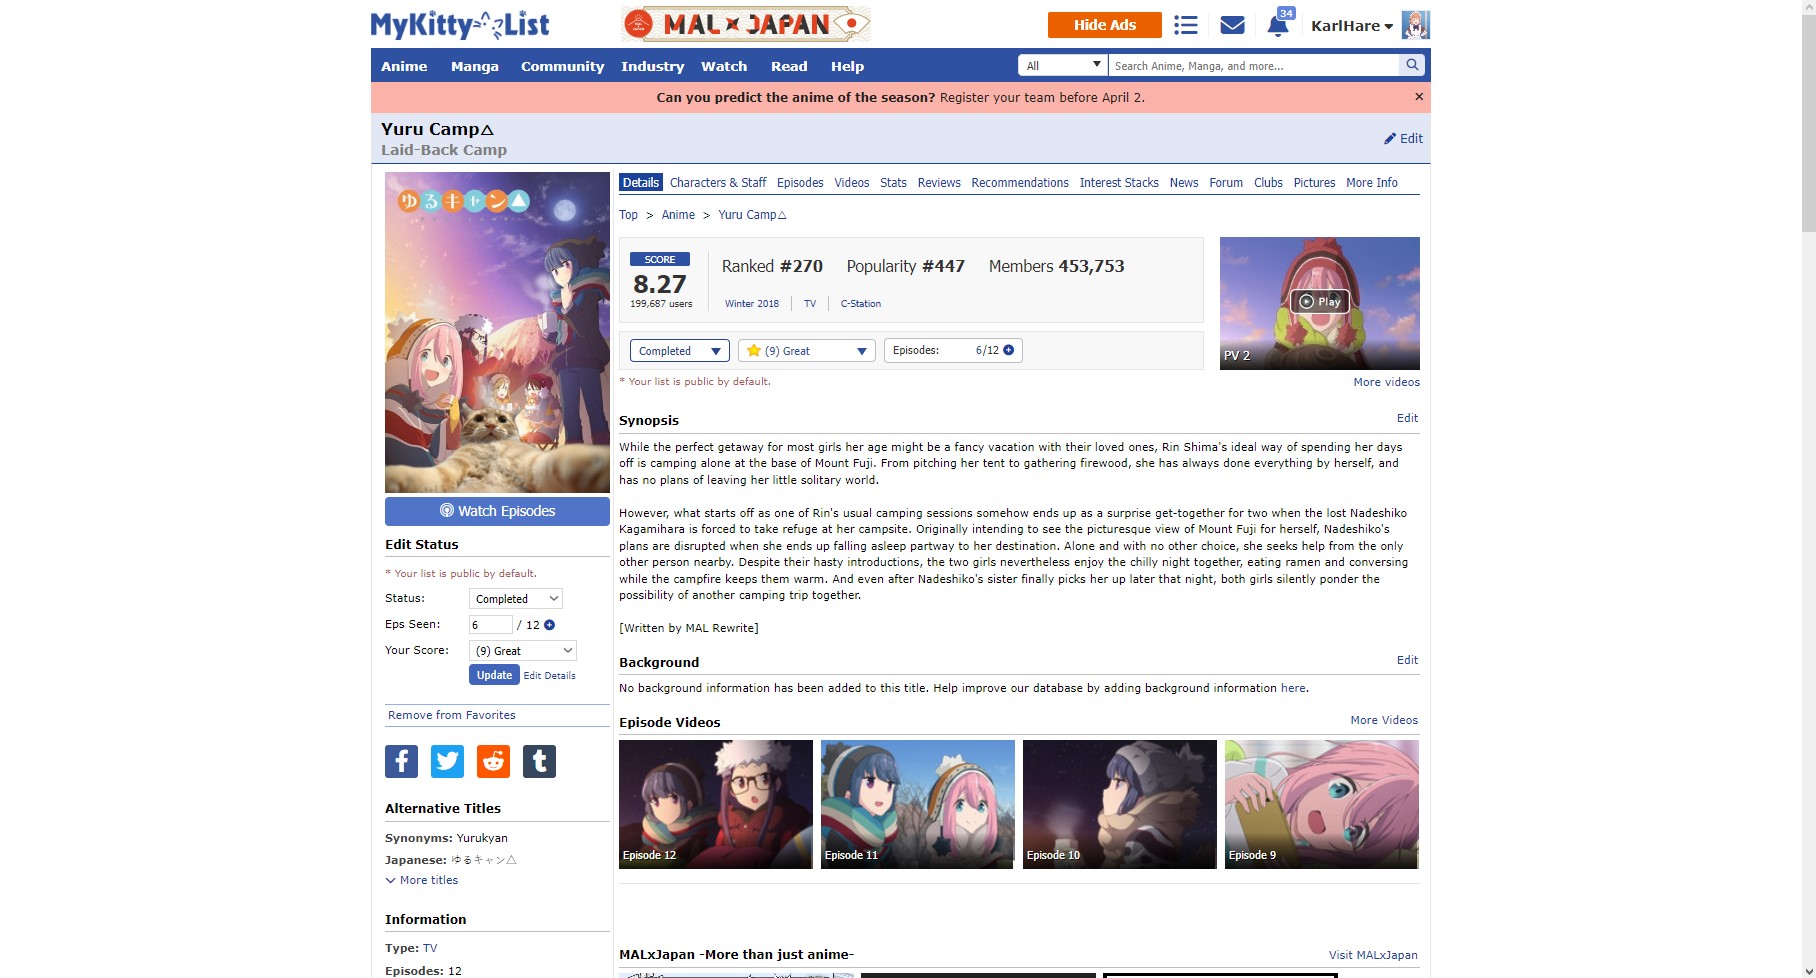Switch to the Recommendations tab
Screen dimensions: 1816x978
[x=1020, y=183]
